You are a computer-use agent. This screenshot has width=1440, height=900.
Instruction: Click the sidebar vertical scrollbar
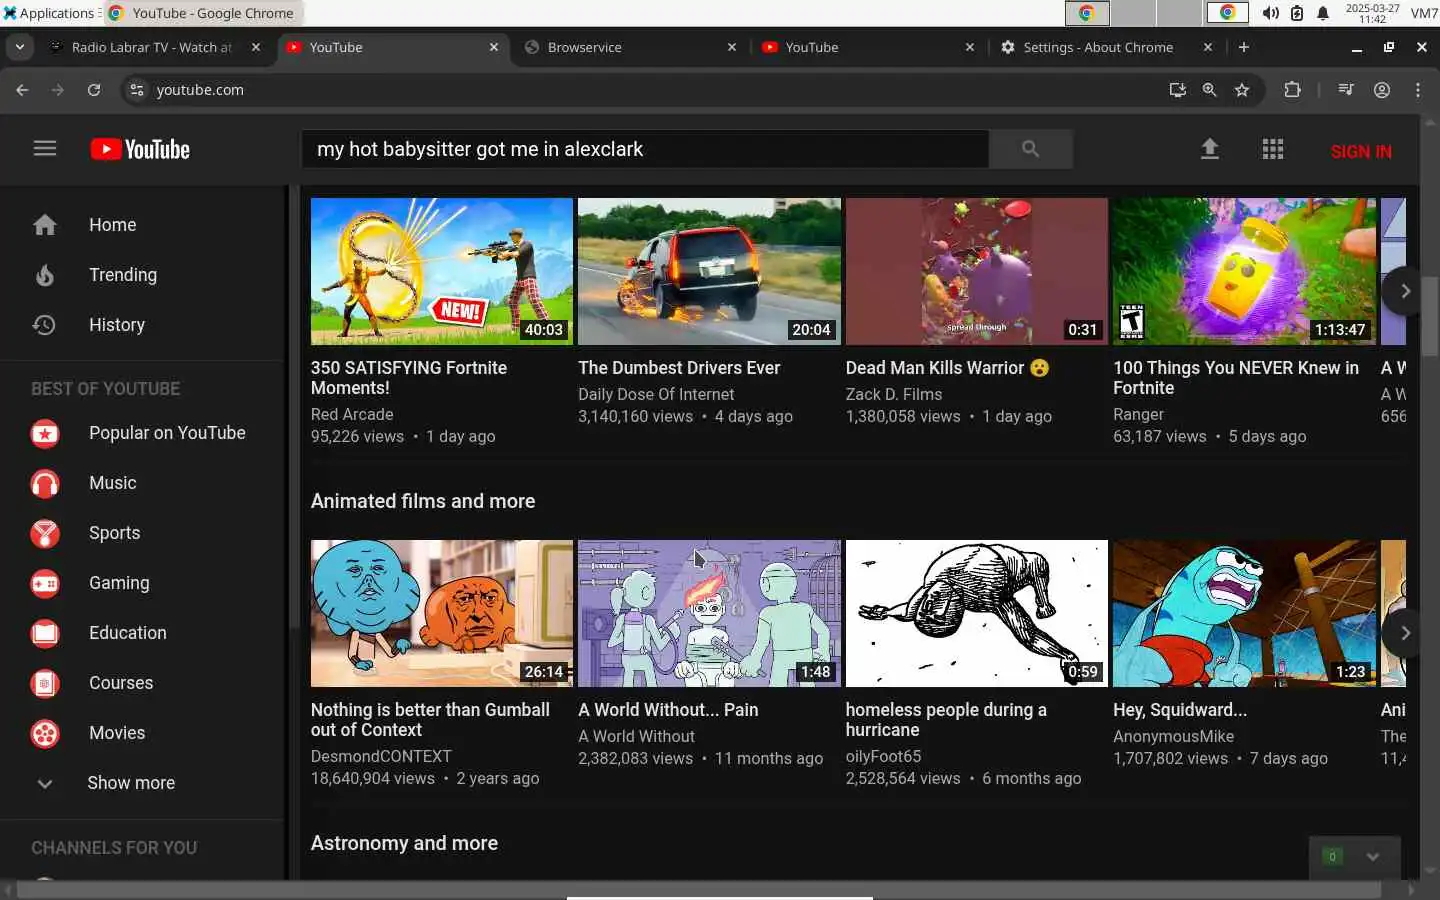coord(293,405)
